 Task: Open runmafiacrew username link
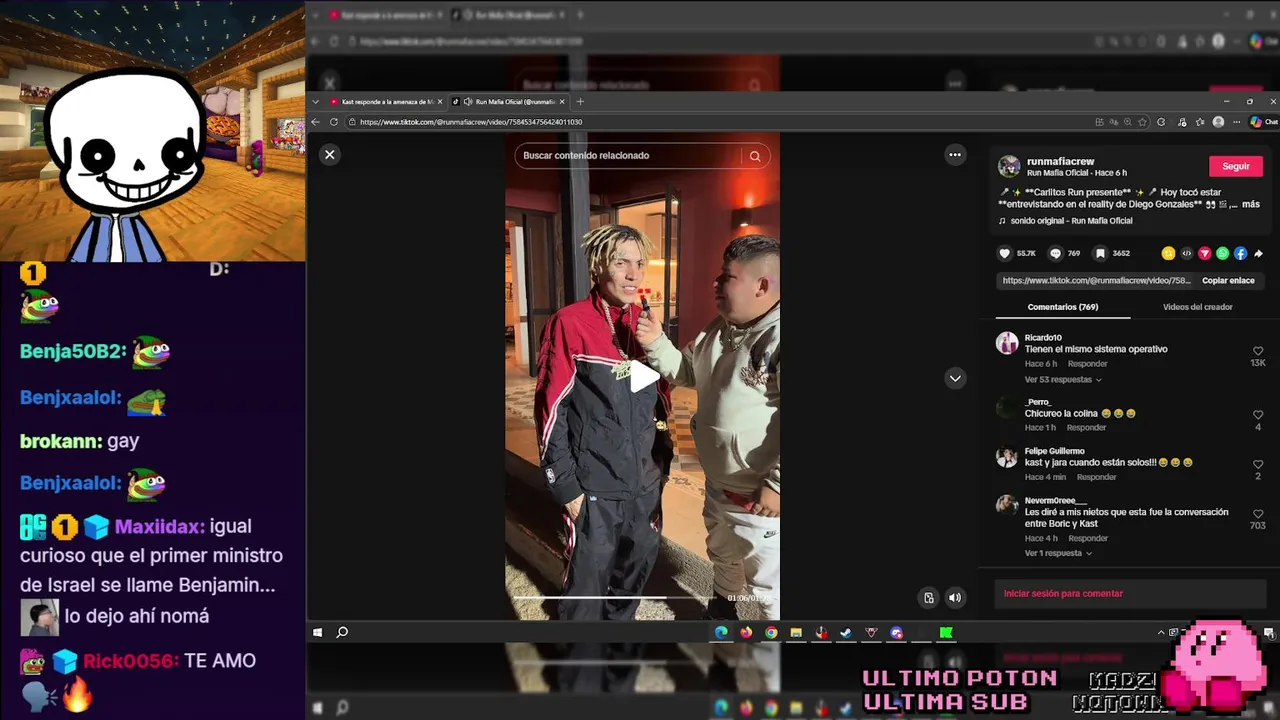pos(1060,161)
